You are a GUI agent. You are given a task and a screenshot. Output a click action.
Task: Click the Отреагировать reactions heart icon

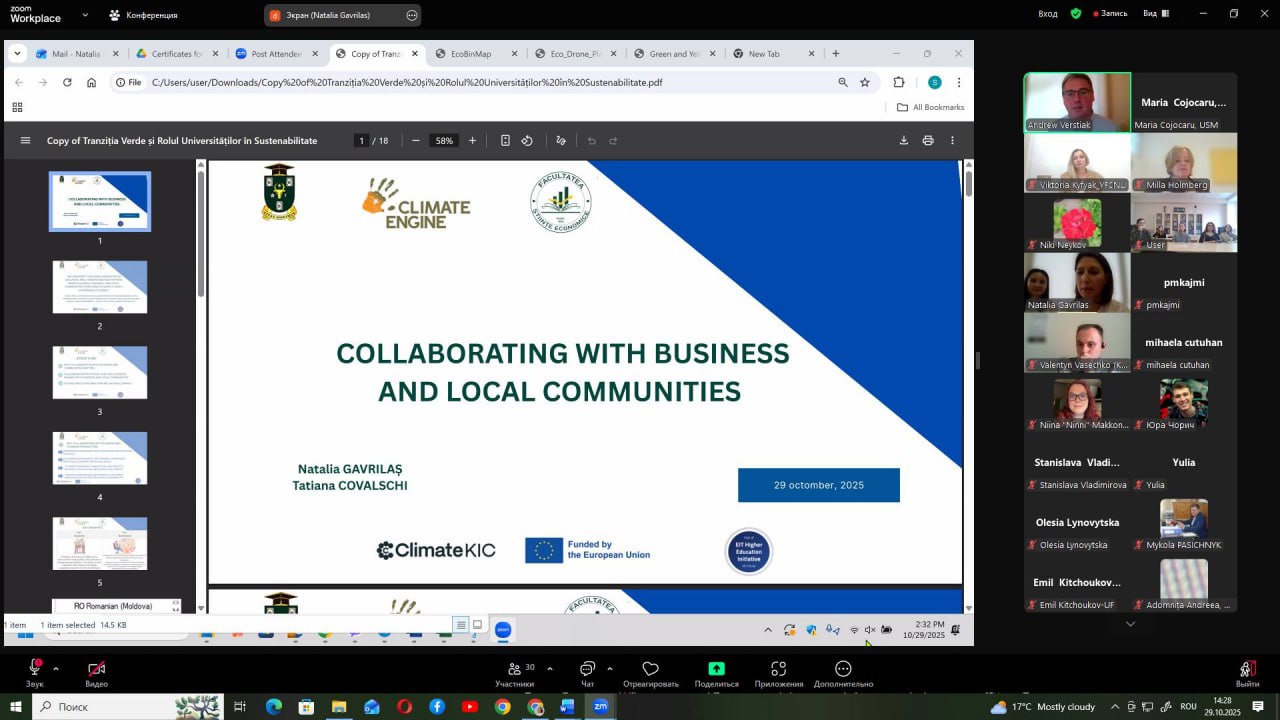pyautogui.click(x=650, y=669)
